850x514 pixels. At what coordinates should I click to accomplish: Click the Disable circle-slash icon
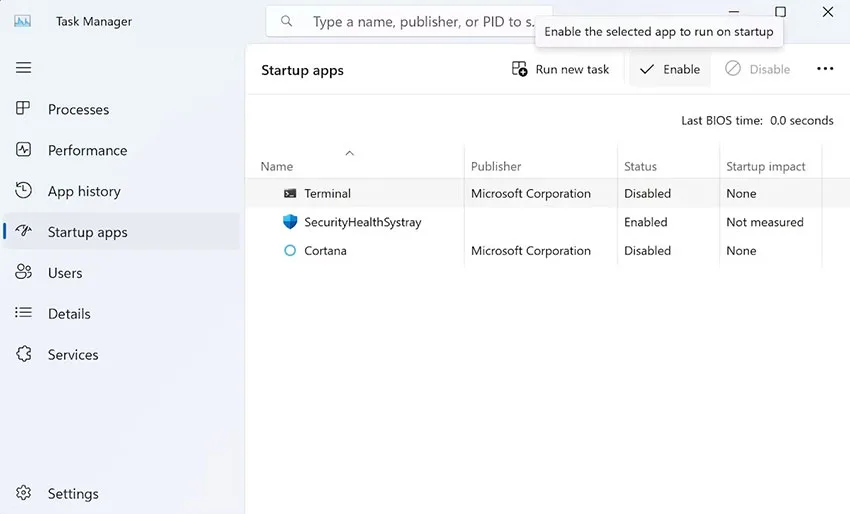click(x=733, y=68)
